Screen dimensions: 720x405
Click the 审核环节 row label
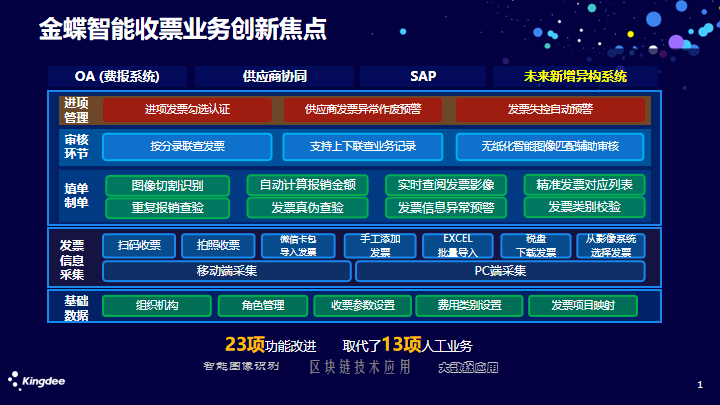click(x=76, y=146)
